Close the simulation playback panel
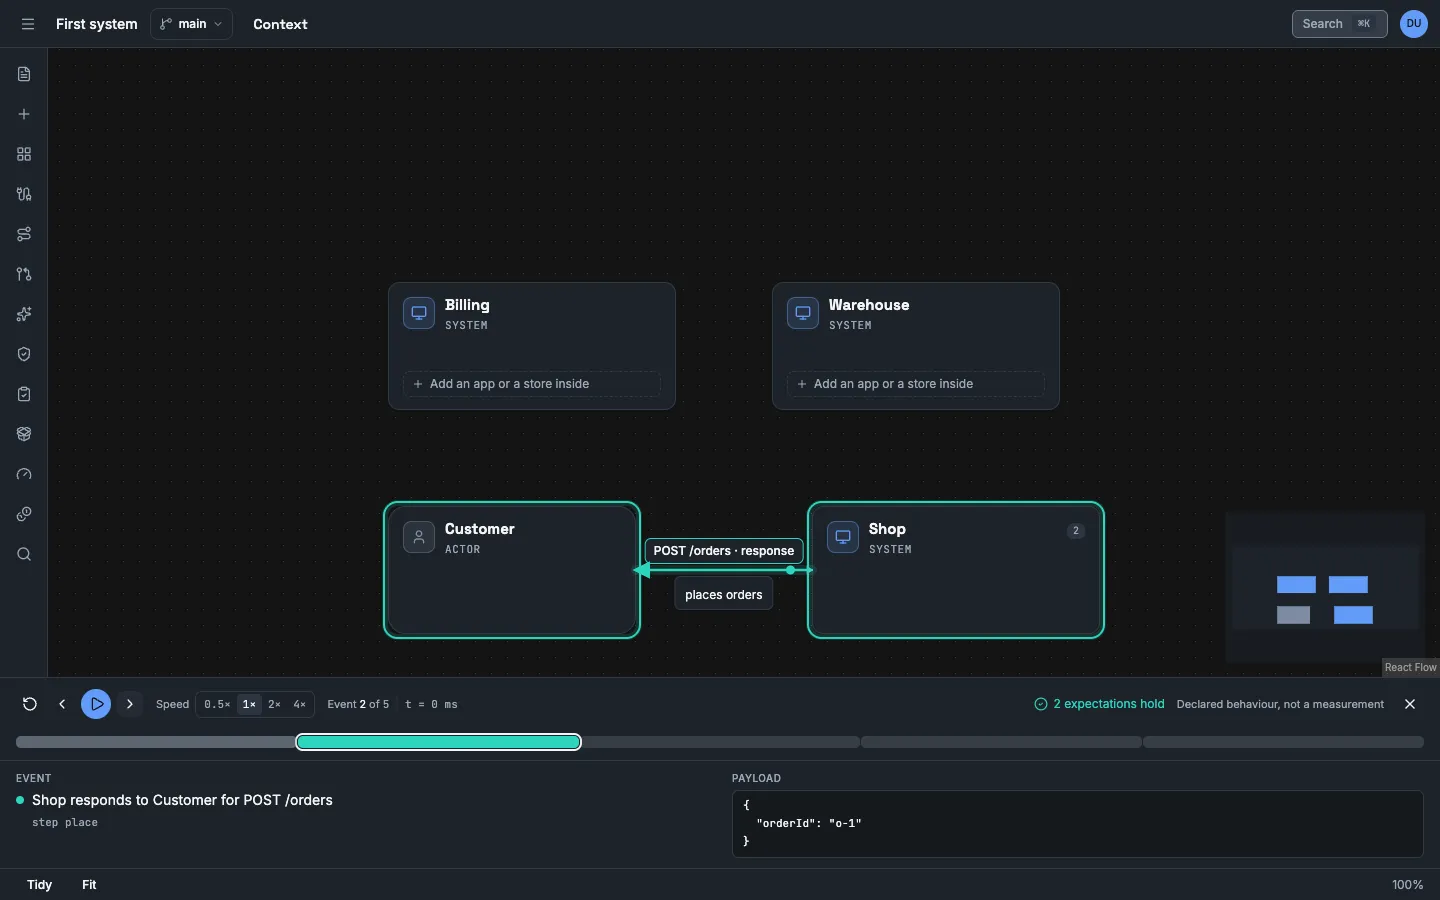 pos(1410,704)
